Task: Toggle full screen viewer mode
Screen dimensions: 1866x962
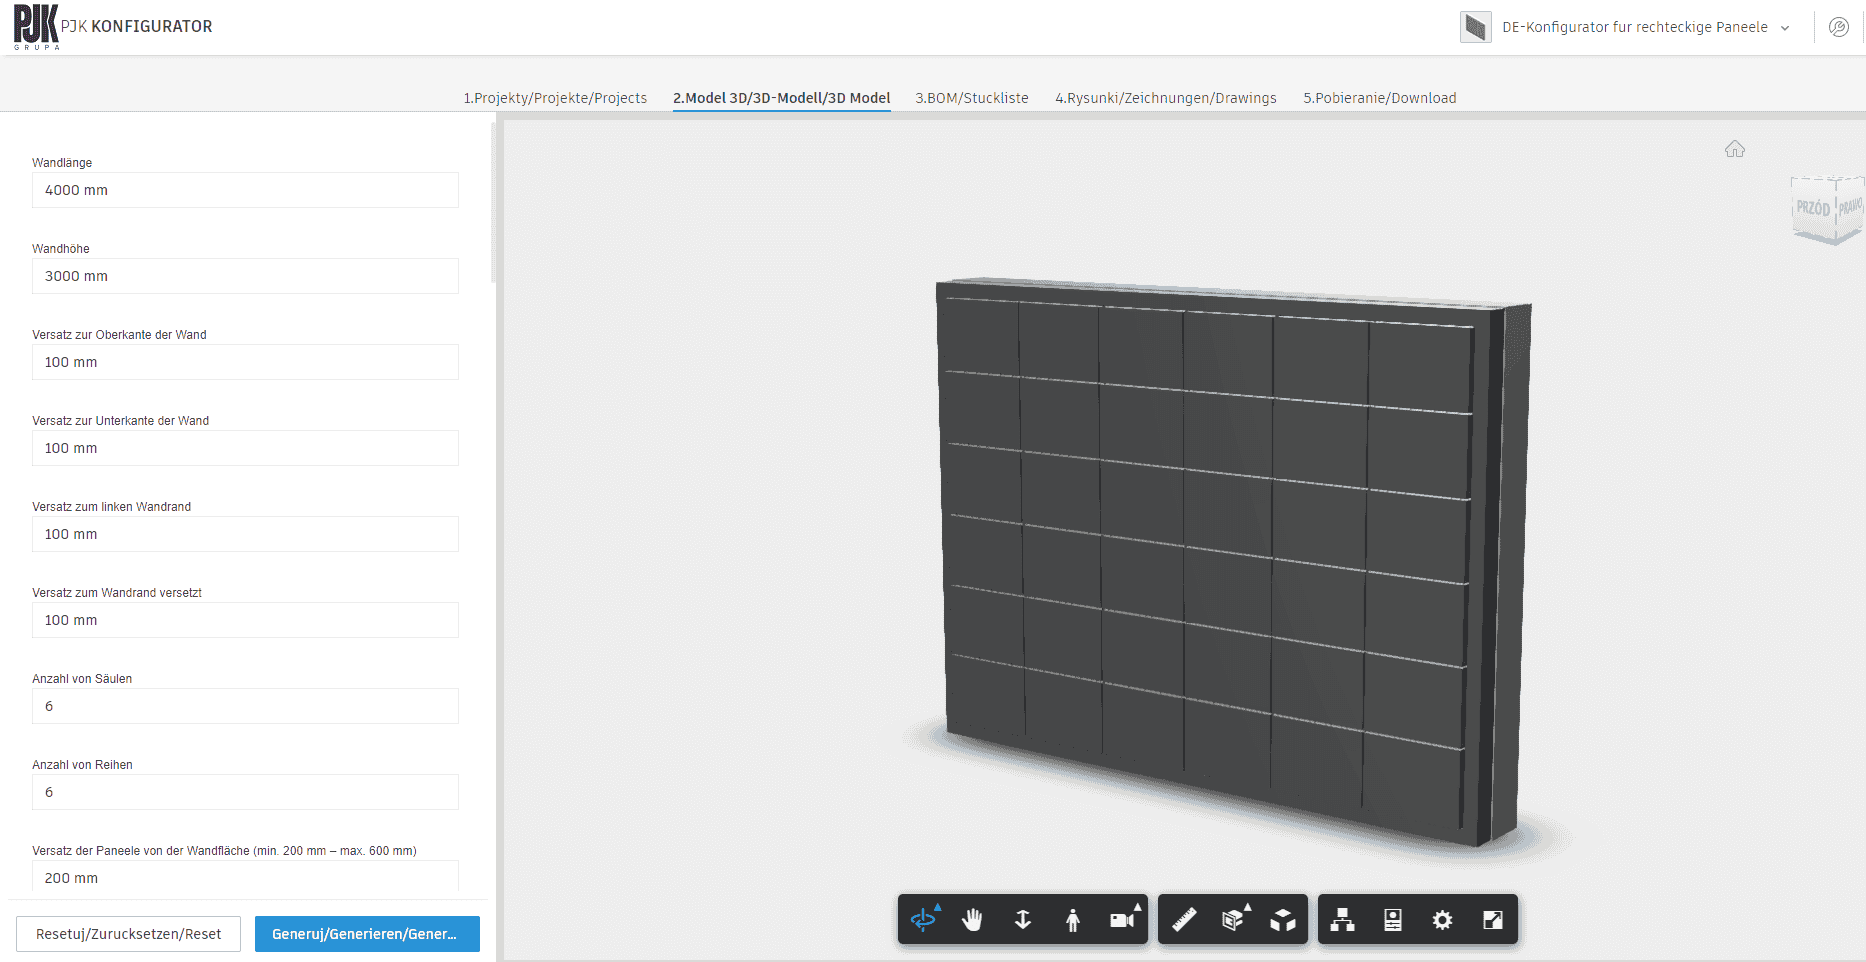Action: click(x=1492, y=919)
